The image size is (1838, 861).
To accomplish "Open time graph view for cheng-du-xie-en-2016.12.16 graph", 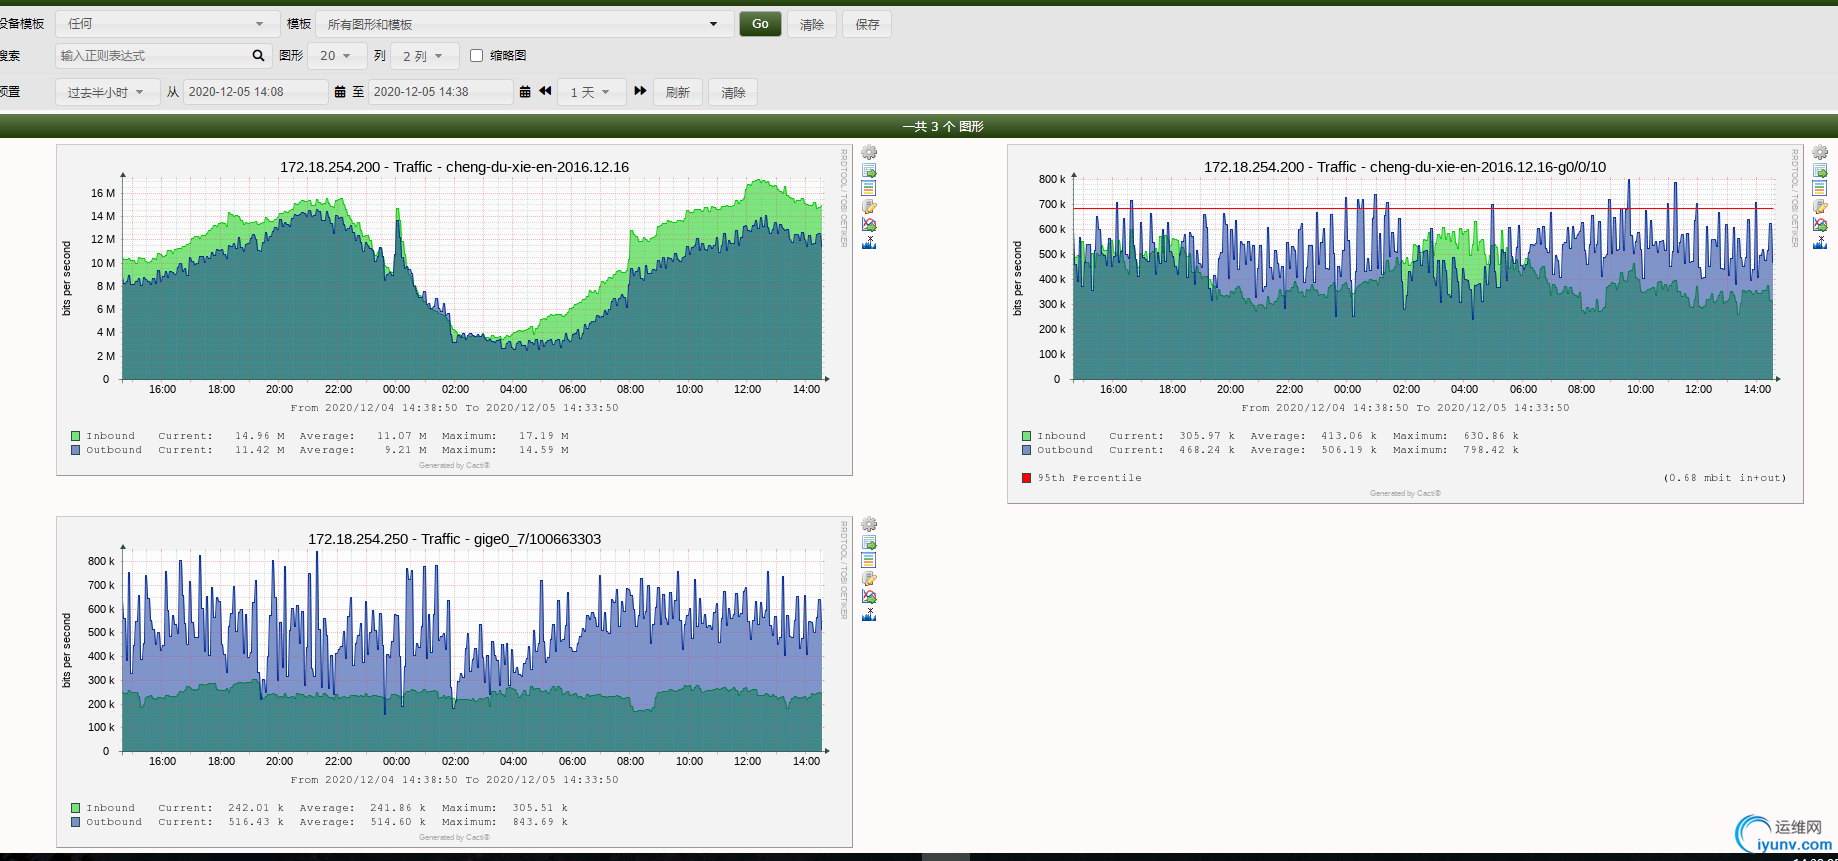I will [869, 188].
